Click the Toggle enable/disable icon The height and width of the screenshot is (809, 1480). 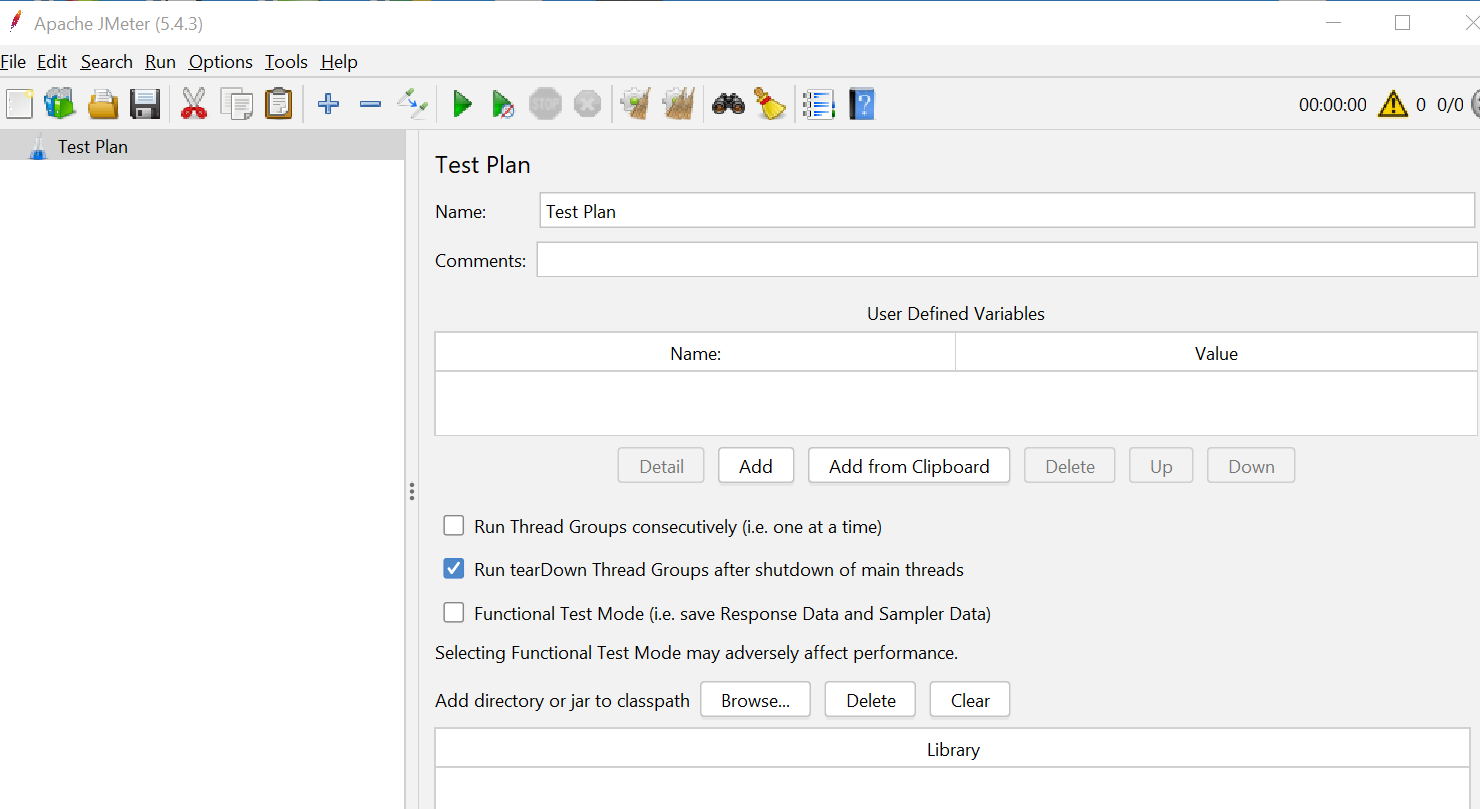pyautogui.click(x=412, y=104)
